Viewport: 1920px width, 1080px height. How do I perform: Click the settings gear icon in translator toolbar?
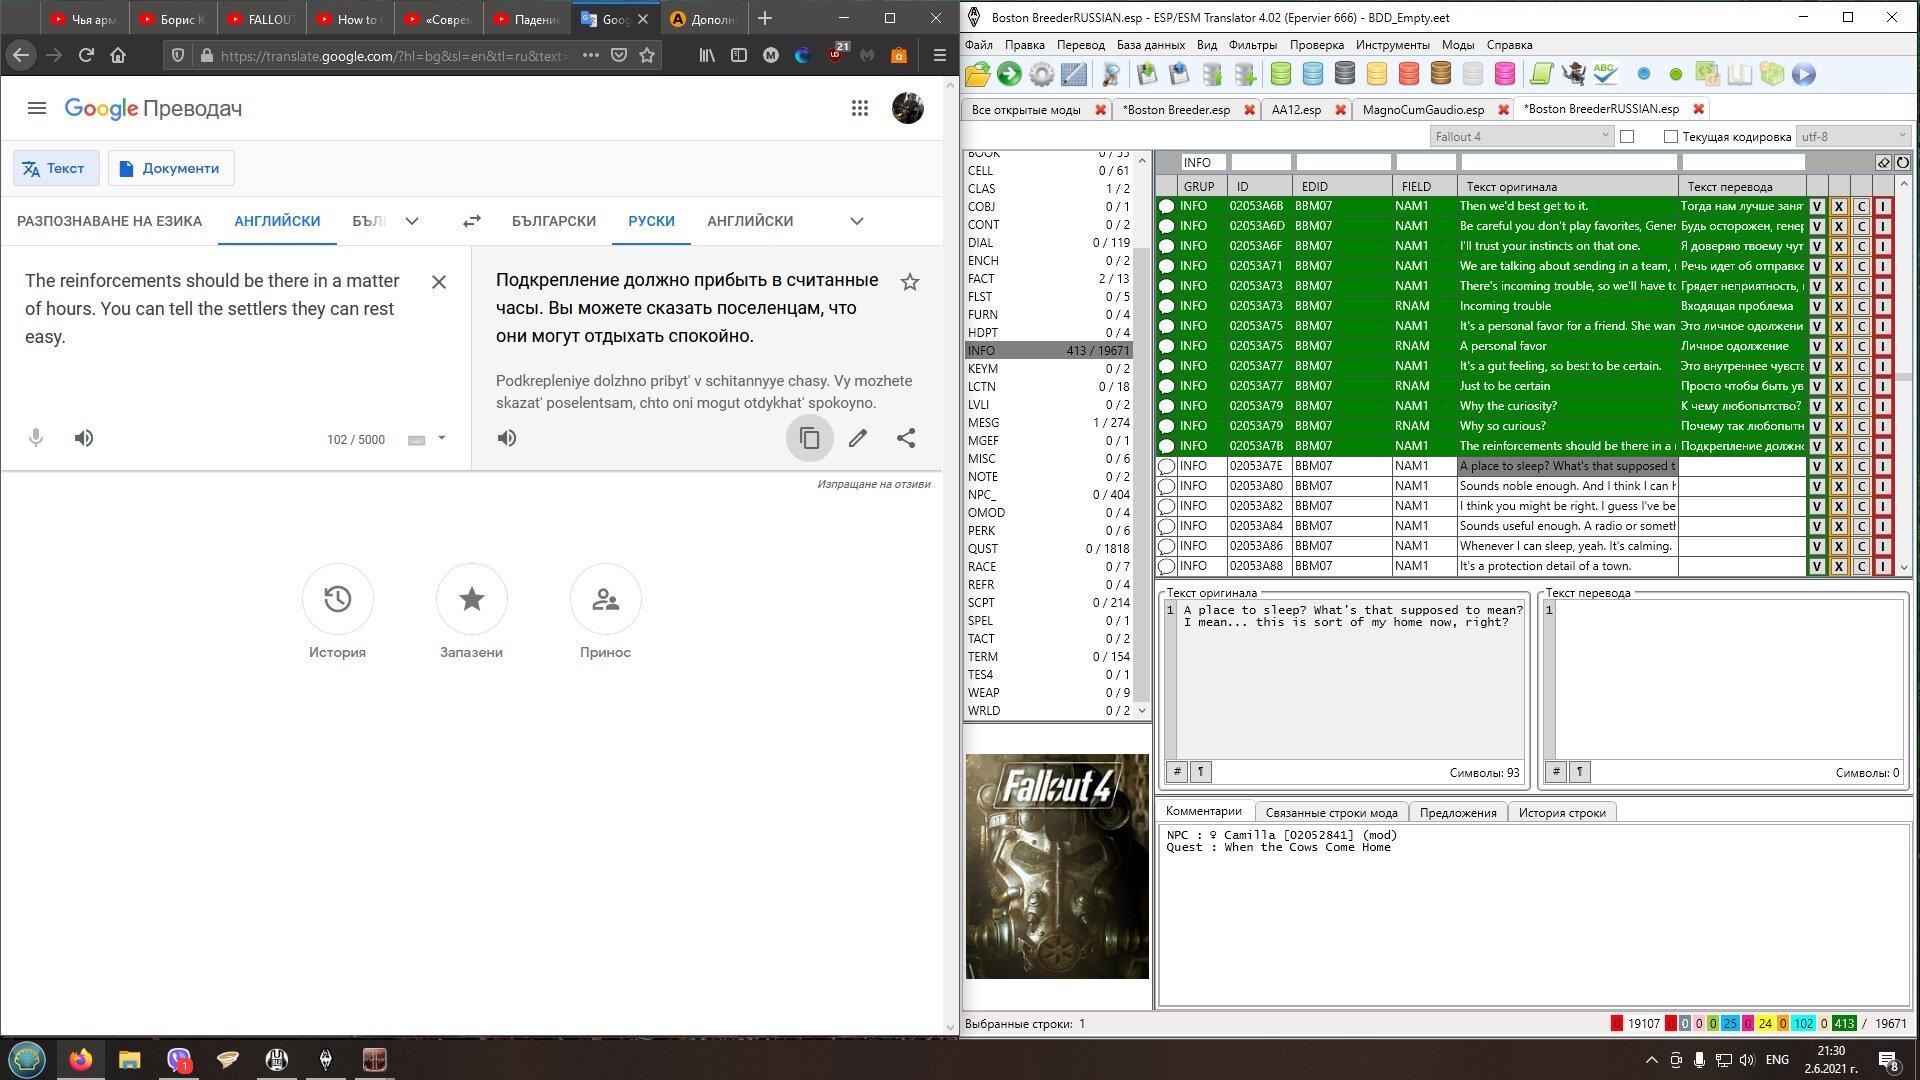click(x=1042, y=74)
